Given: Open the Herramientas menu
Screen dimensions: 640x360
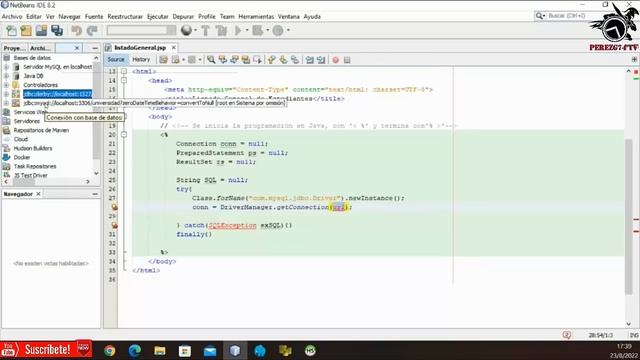Looking at the screenshot, I should (256, 16).
